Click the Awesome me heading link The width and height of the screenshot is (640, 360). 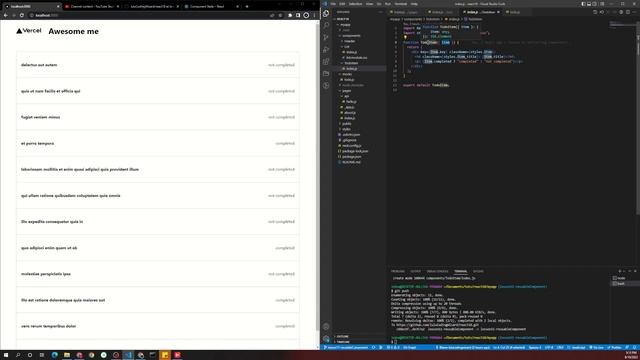pos(73,31)
